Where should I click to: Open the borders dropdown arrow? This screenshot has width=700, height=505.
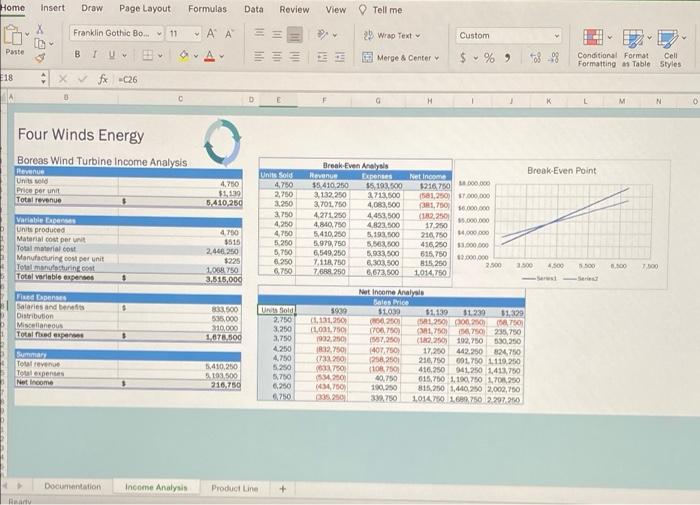[x=160, y=56]
